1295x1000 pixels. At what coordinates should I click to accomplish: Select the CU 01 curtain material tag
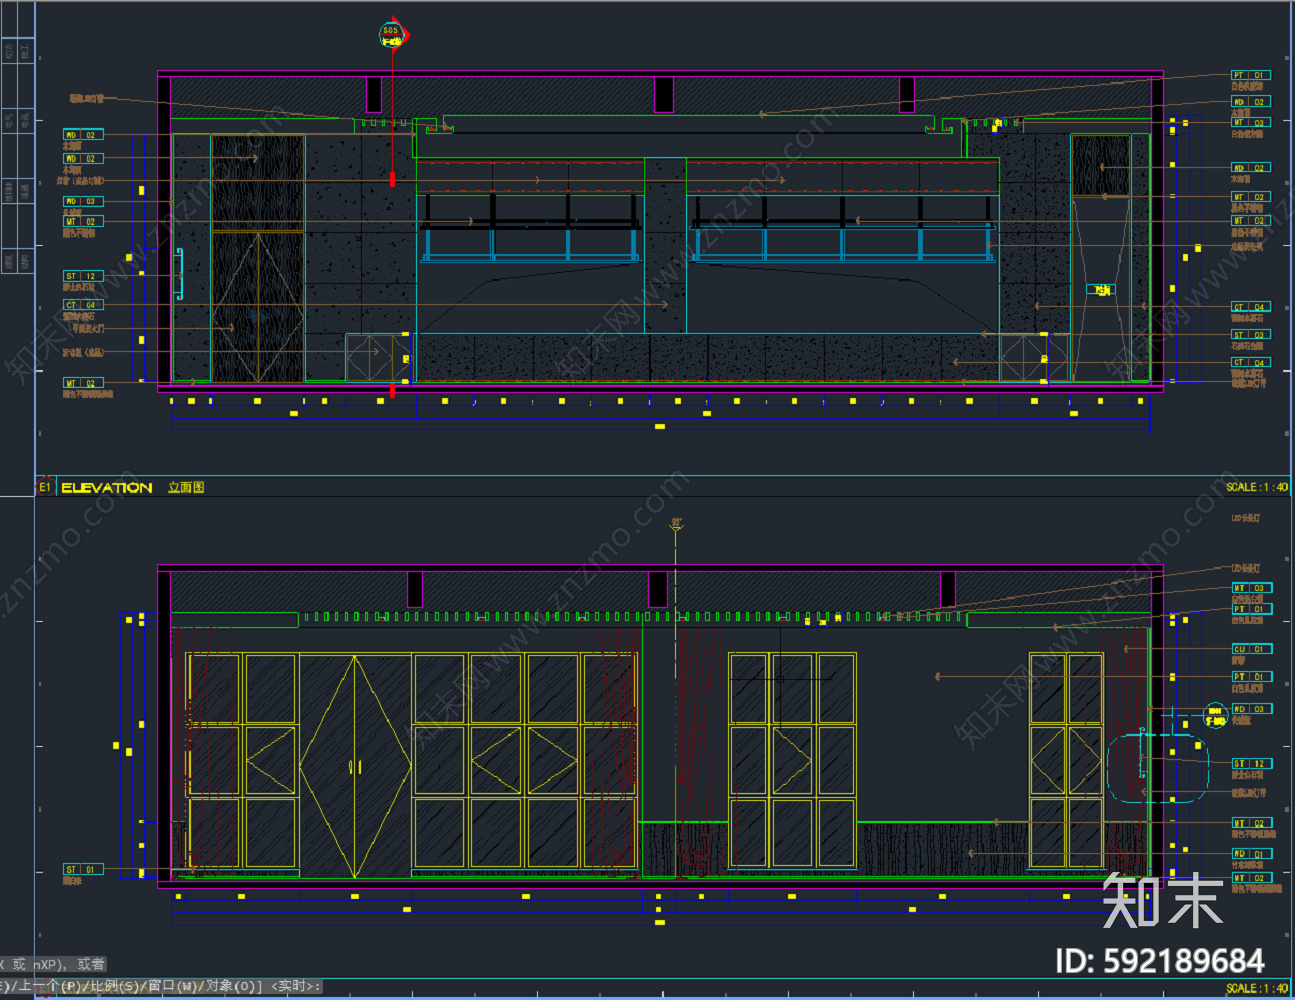pos(1250,649)
